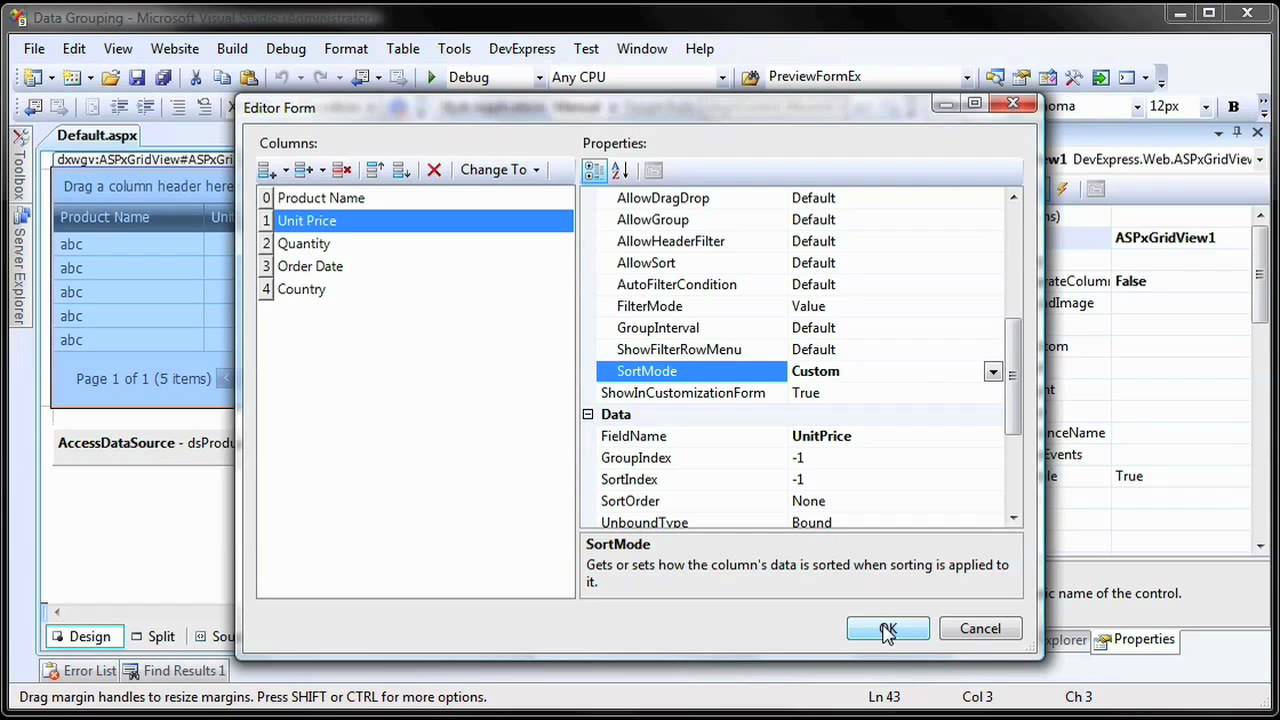Click the Add New Item toolbar icon
The image size is (1280, 720).
tap(72, 77)
